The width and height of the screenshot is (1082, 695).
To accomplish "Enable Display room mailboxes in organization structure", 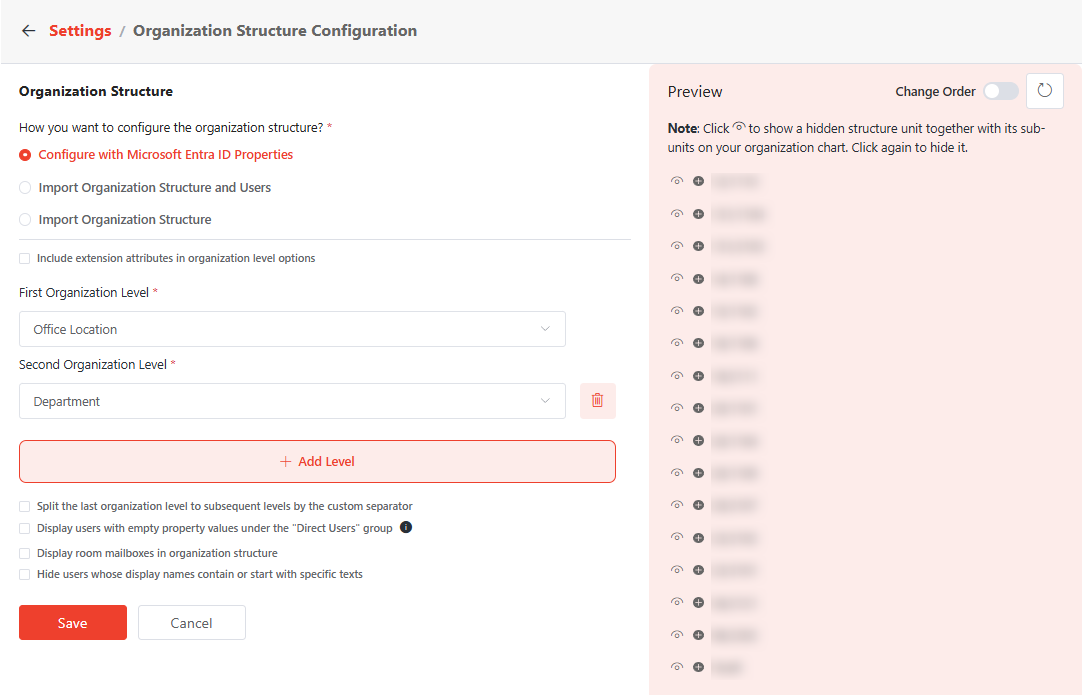I will tap(24, 552).
